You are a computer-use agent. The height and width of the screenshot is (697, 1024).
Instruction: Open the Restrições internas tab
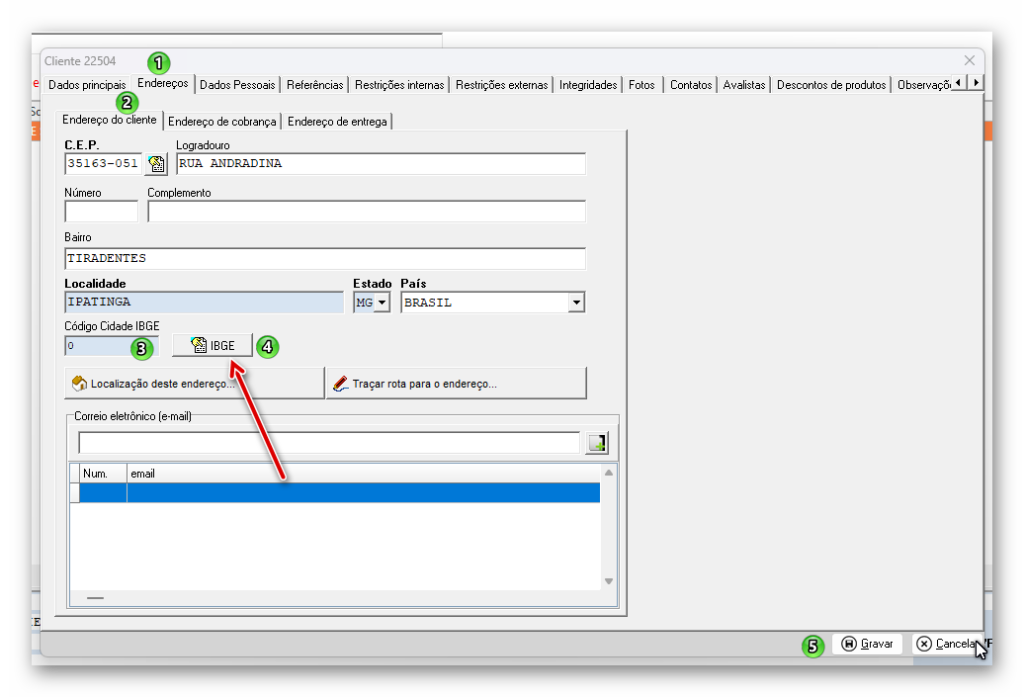399,85
